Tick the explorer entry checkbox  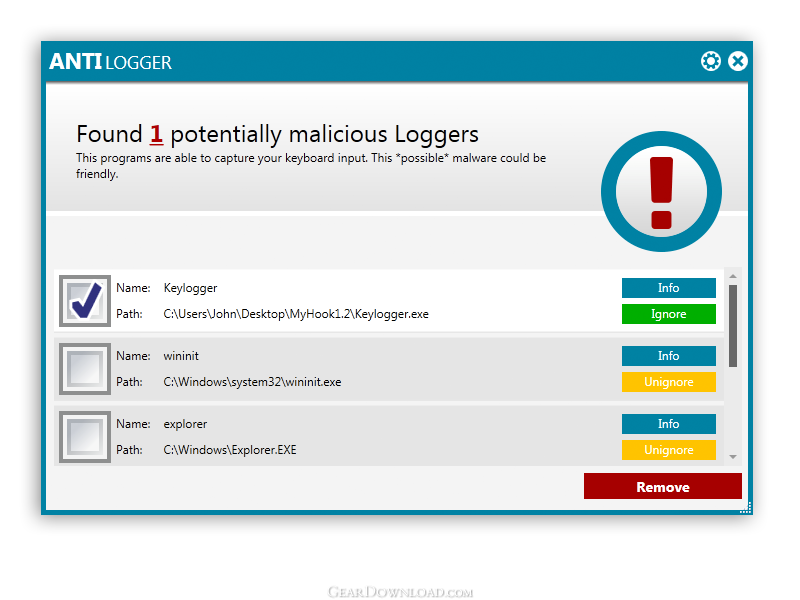85,437
